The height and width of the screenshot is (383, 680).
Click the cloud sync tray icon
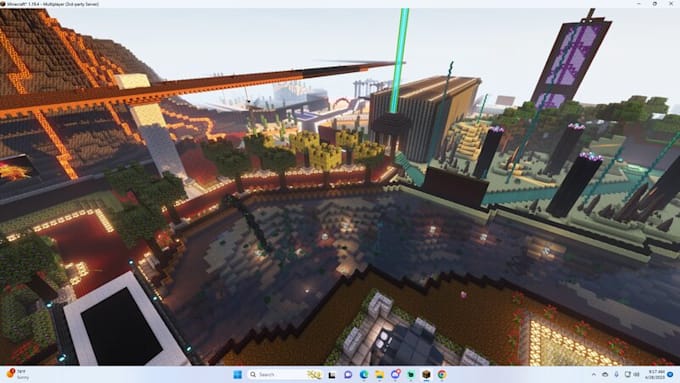605,374
